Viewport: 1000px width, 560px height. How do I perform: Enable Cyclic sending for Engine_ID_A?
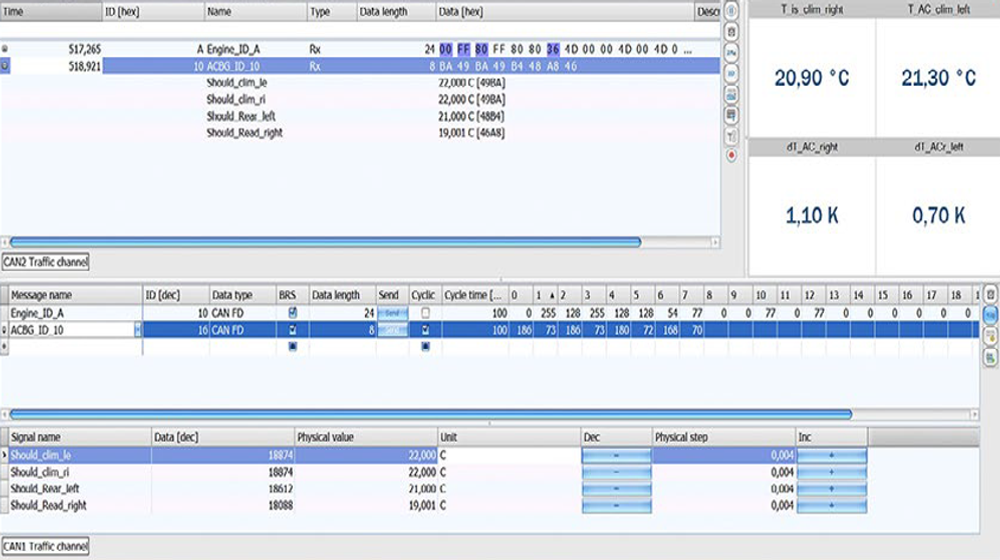point(425,313)
